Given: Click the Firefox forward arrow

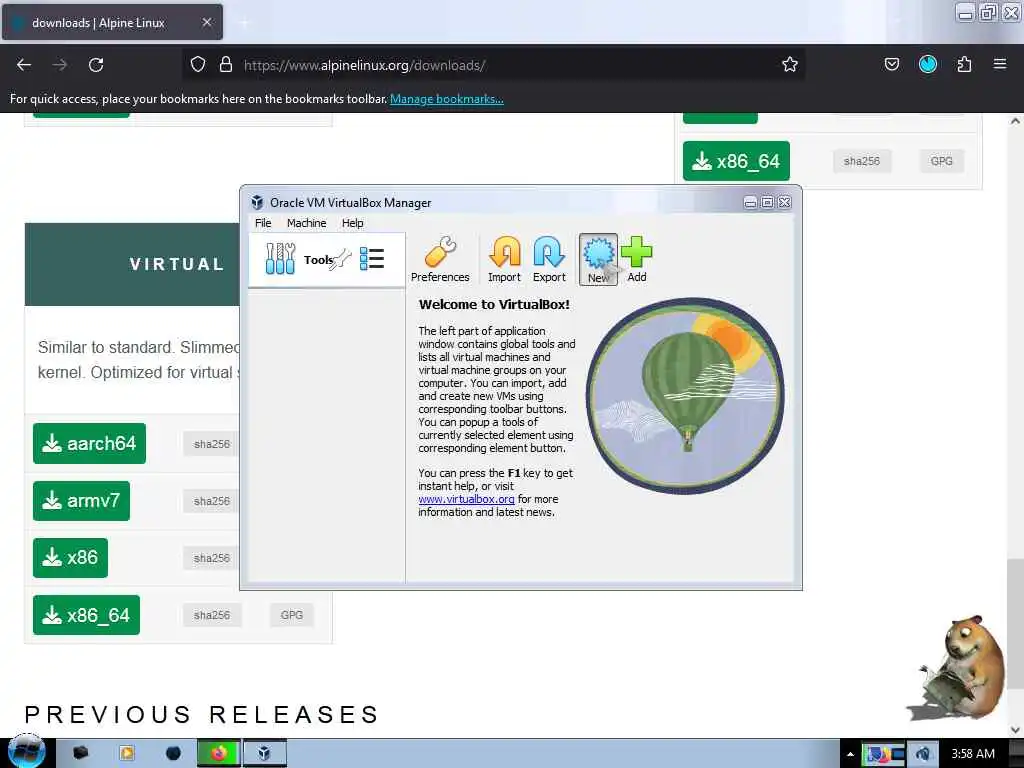Looking at the screenshot, I should point(60,65).
